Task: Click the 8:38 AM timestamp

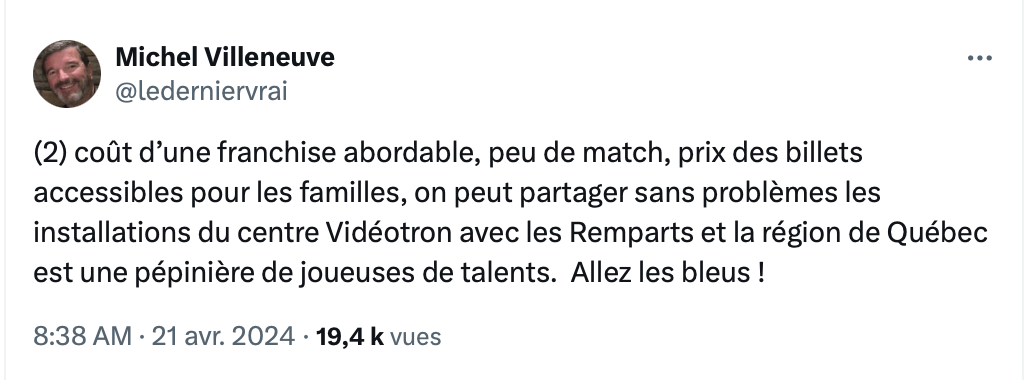Action: pos(82,337)
